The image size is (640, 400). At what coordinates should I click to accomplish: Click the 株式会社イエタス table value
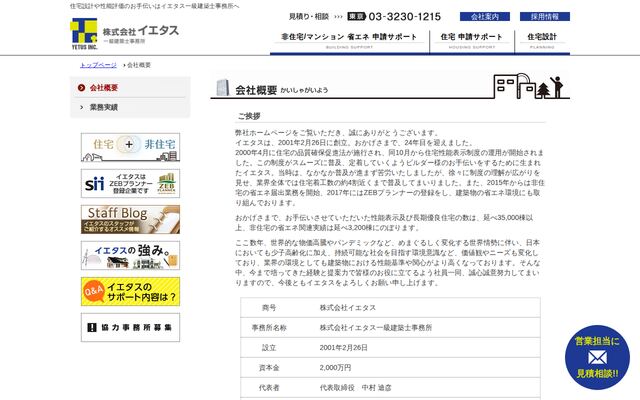tap(347, 308)
